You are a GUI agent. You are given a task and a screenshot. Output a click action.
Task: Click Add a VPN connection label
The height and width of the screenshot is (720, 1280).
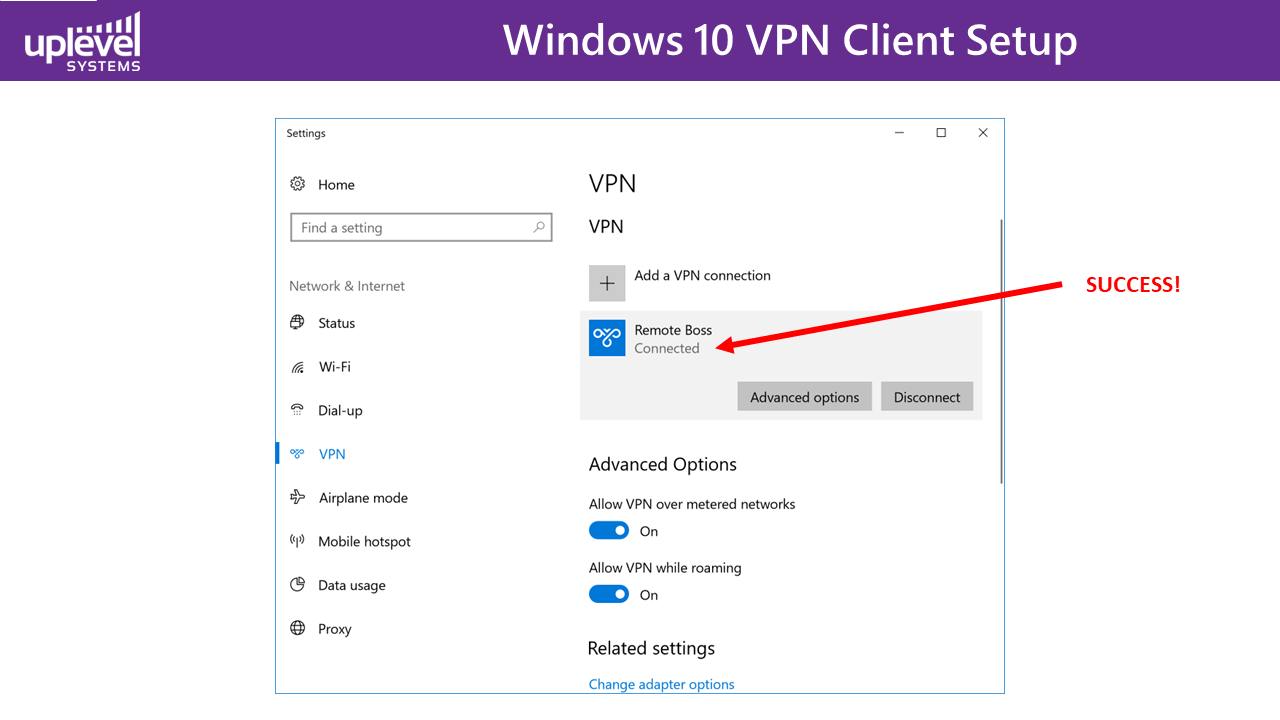click(x=702, y=275)
